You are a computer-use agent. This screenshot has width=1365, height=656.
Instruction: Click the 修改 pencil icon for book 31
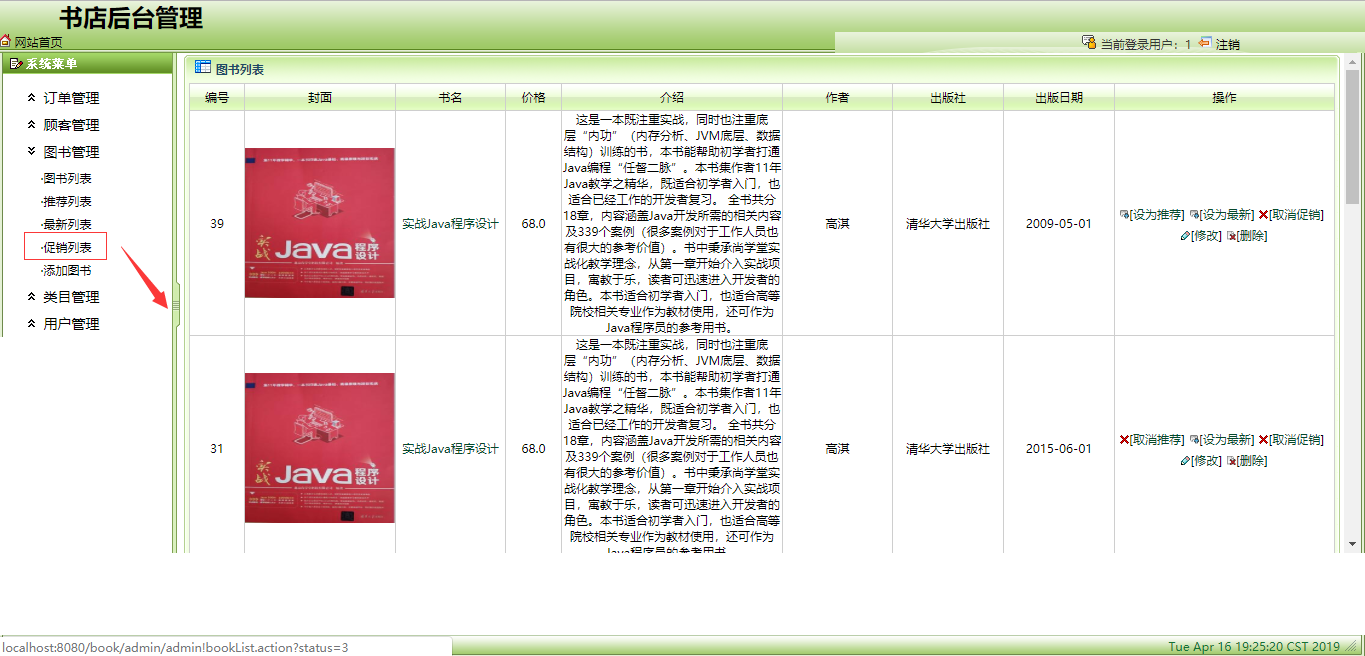coord(1185,461)
